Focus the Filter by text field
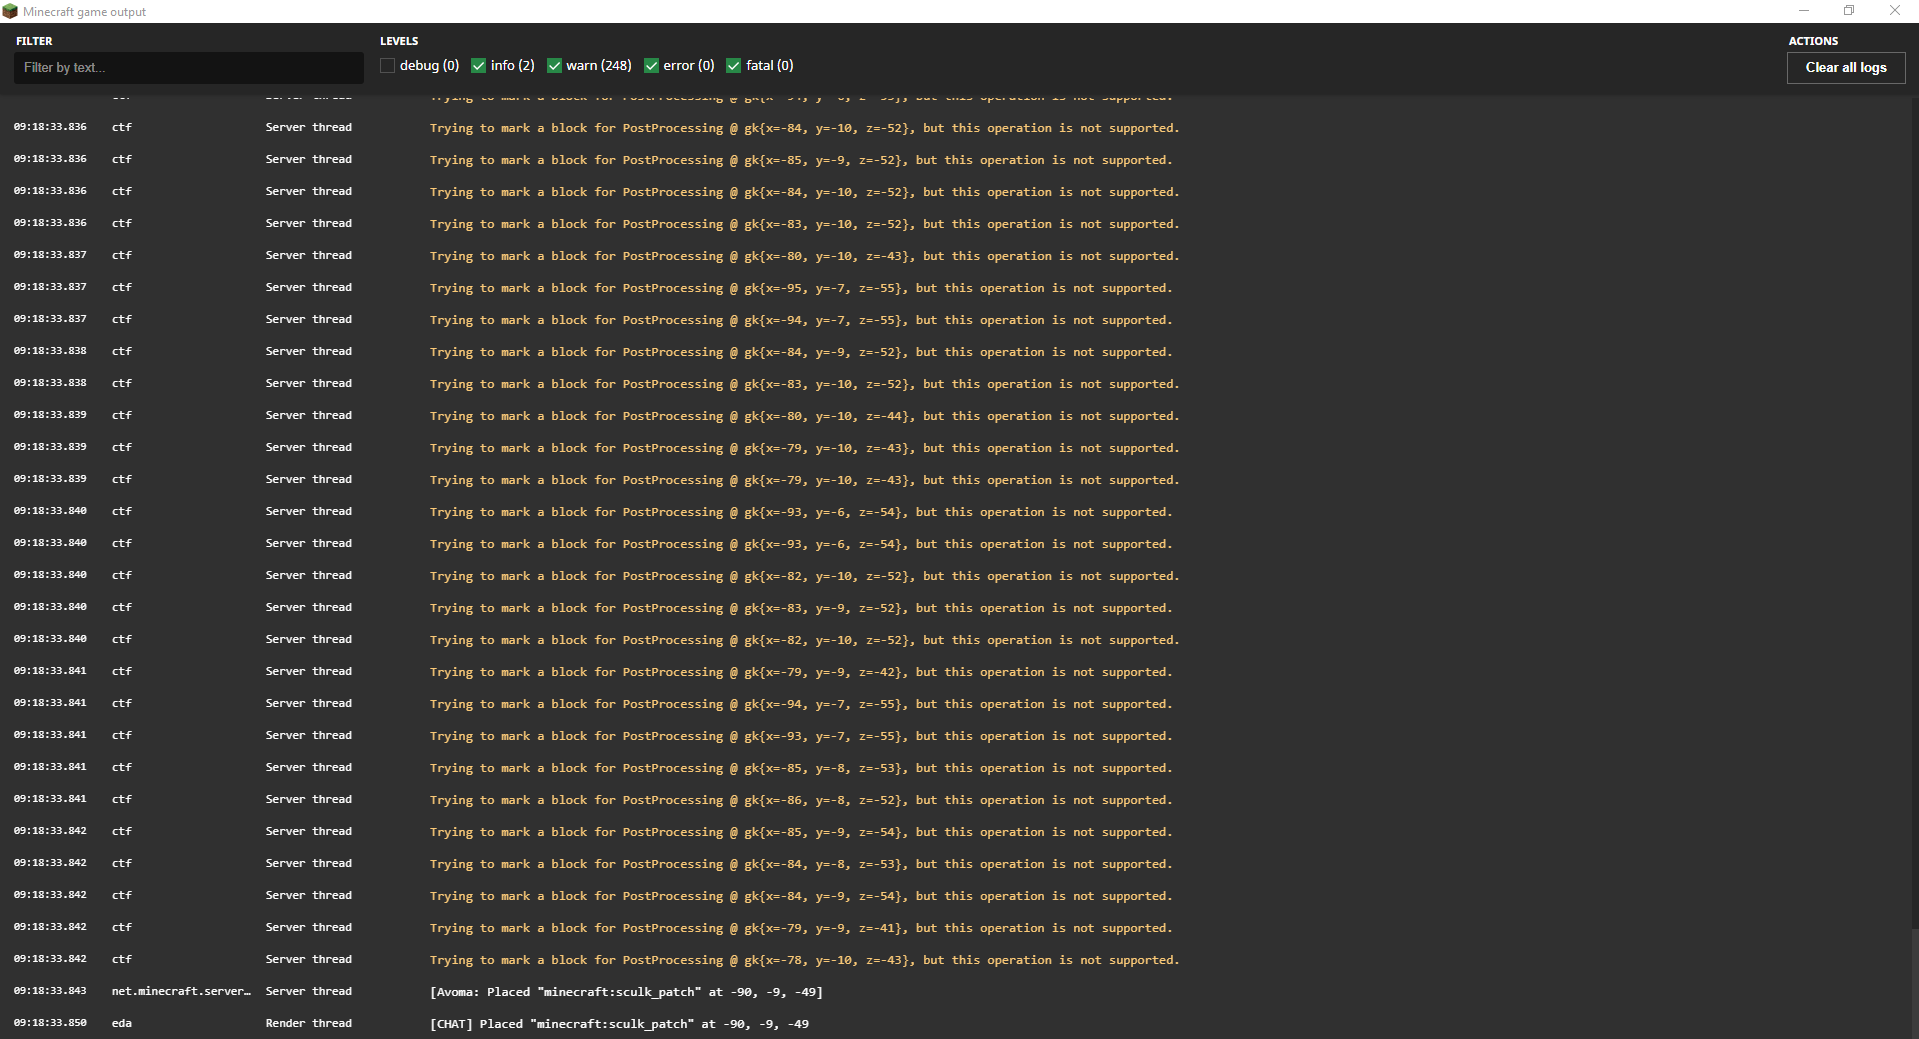The height and width of the screenshot is (1039, 1919). [188, 67]
